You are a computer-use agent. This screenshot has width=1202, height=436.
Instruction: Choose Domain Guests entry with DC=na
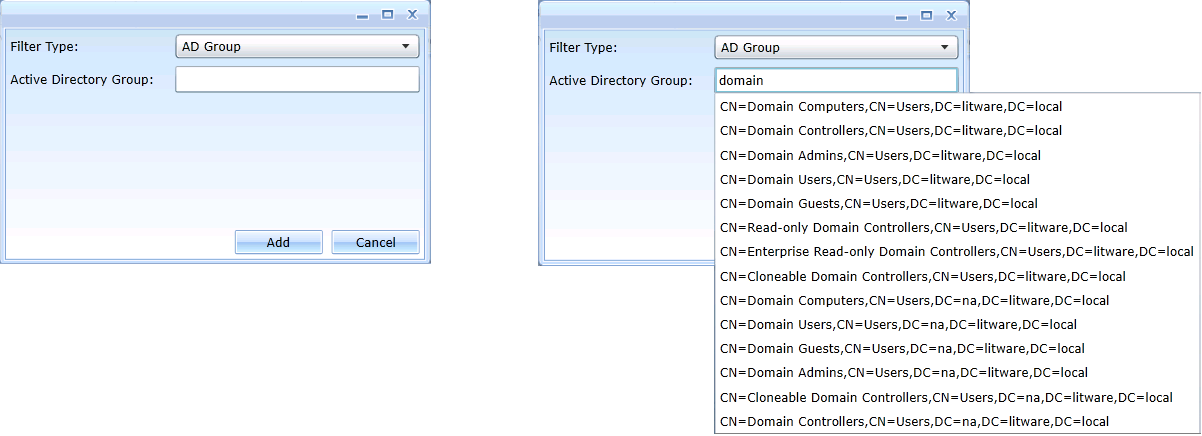902,349
